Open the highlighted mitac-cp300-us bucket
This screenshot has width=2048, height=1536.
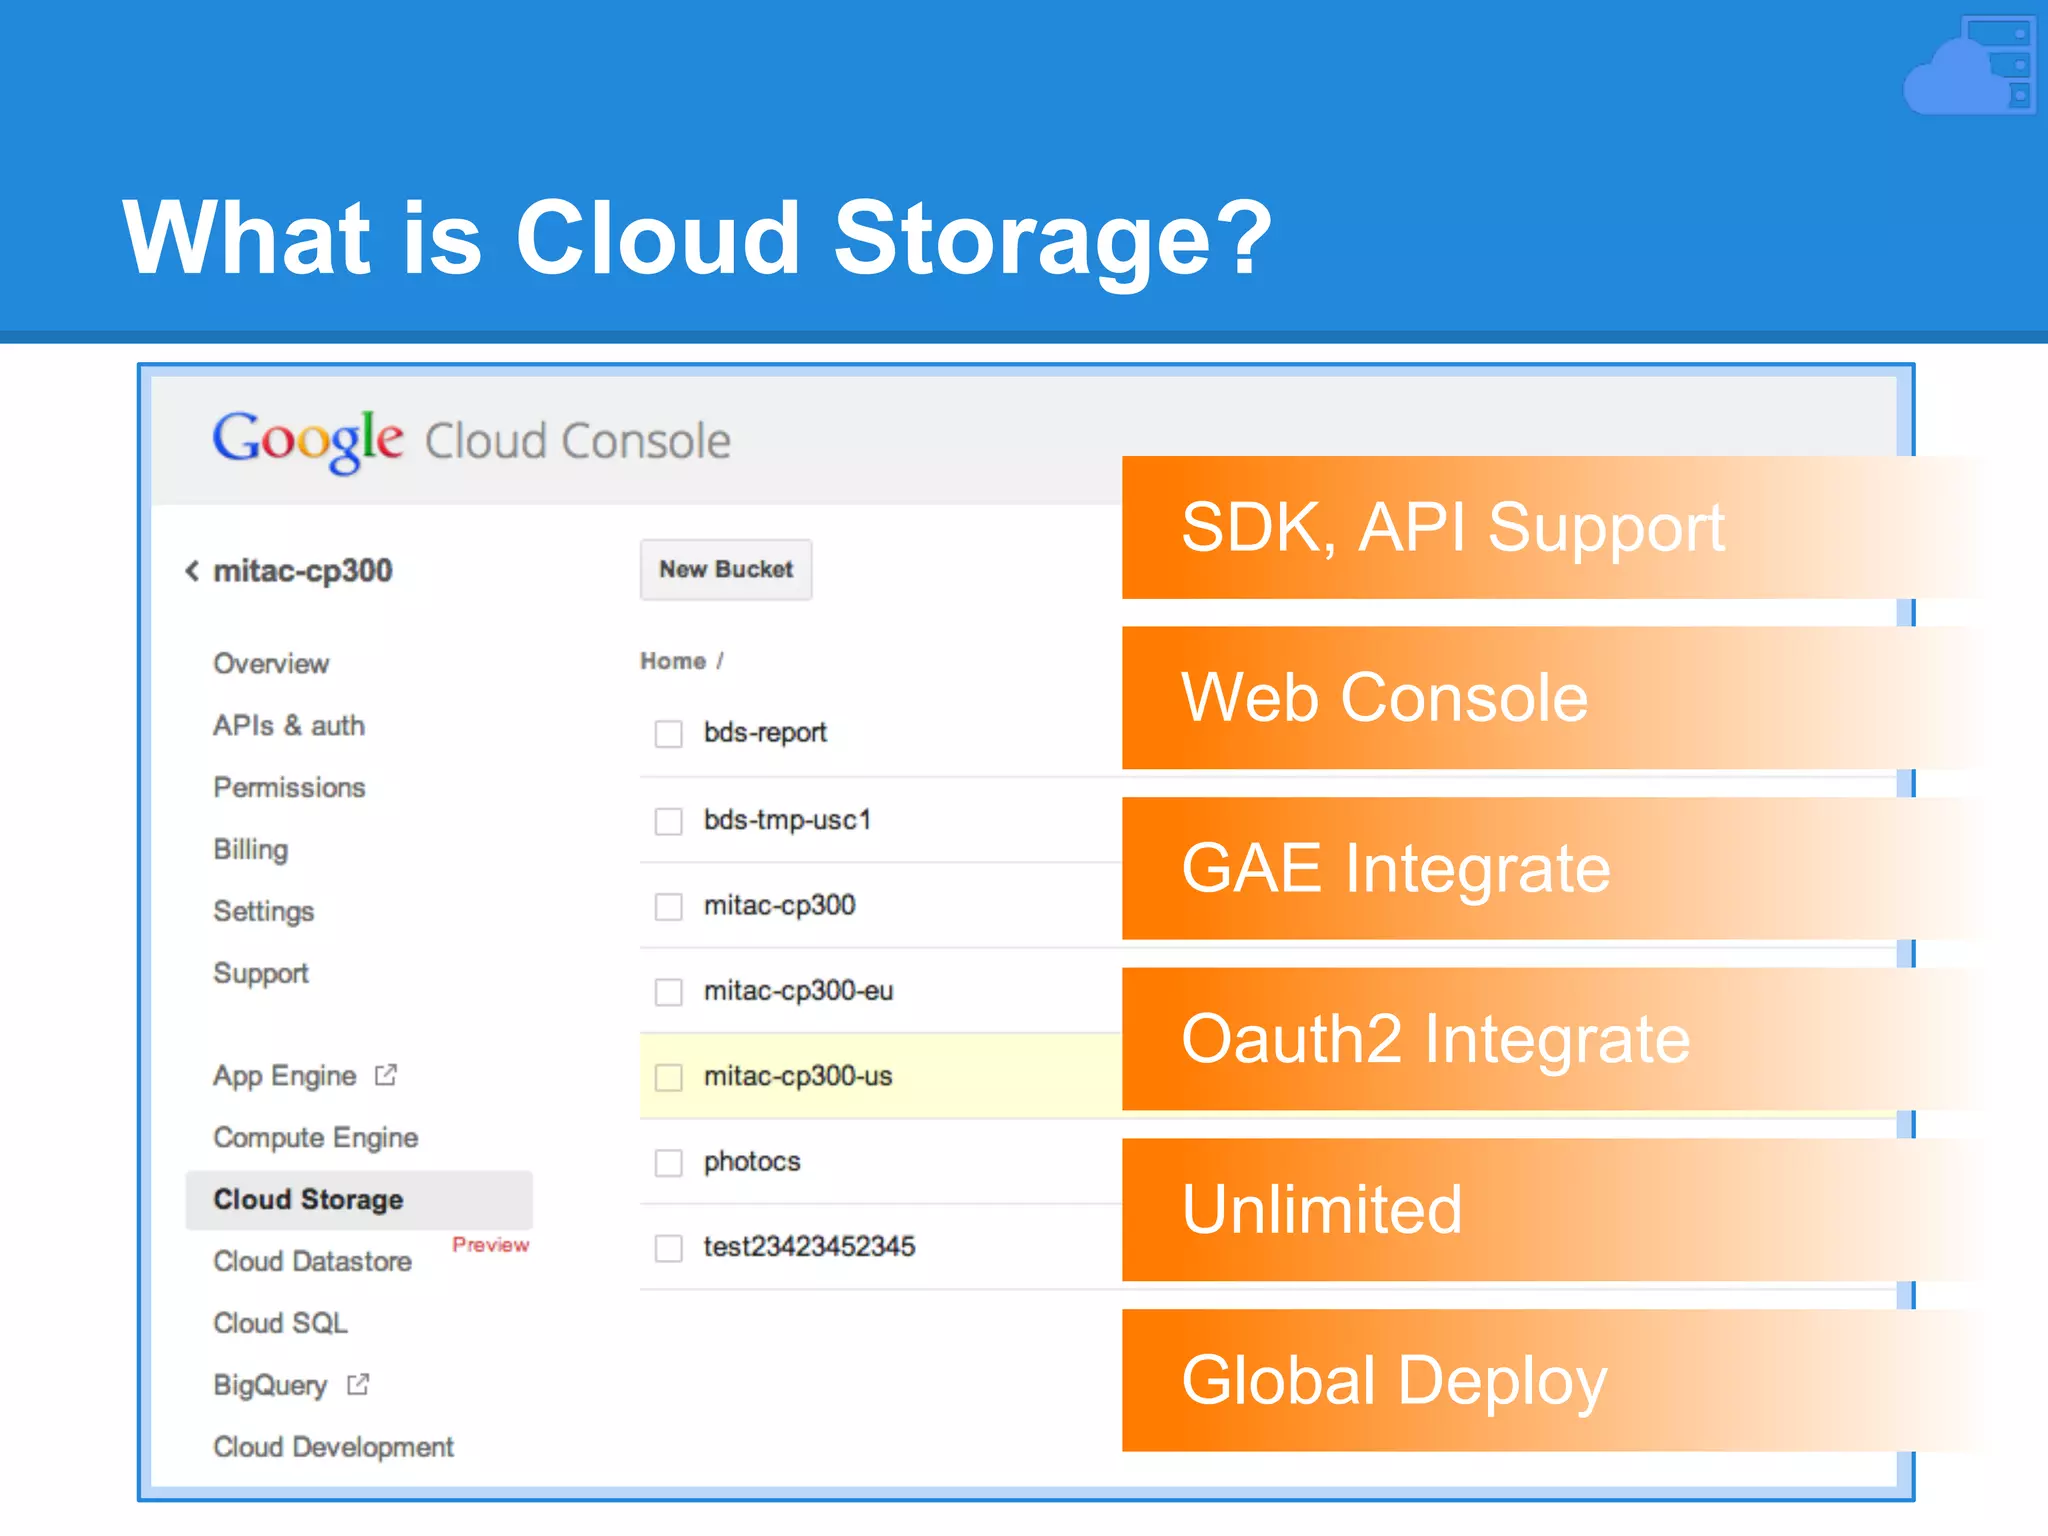[798, 1077]
